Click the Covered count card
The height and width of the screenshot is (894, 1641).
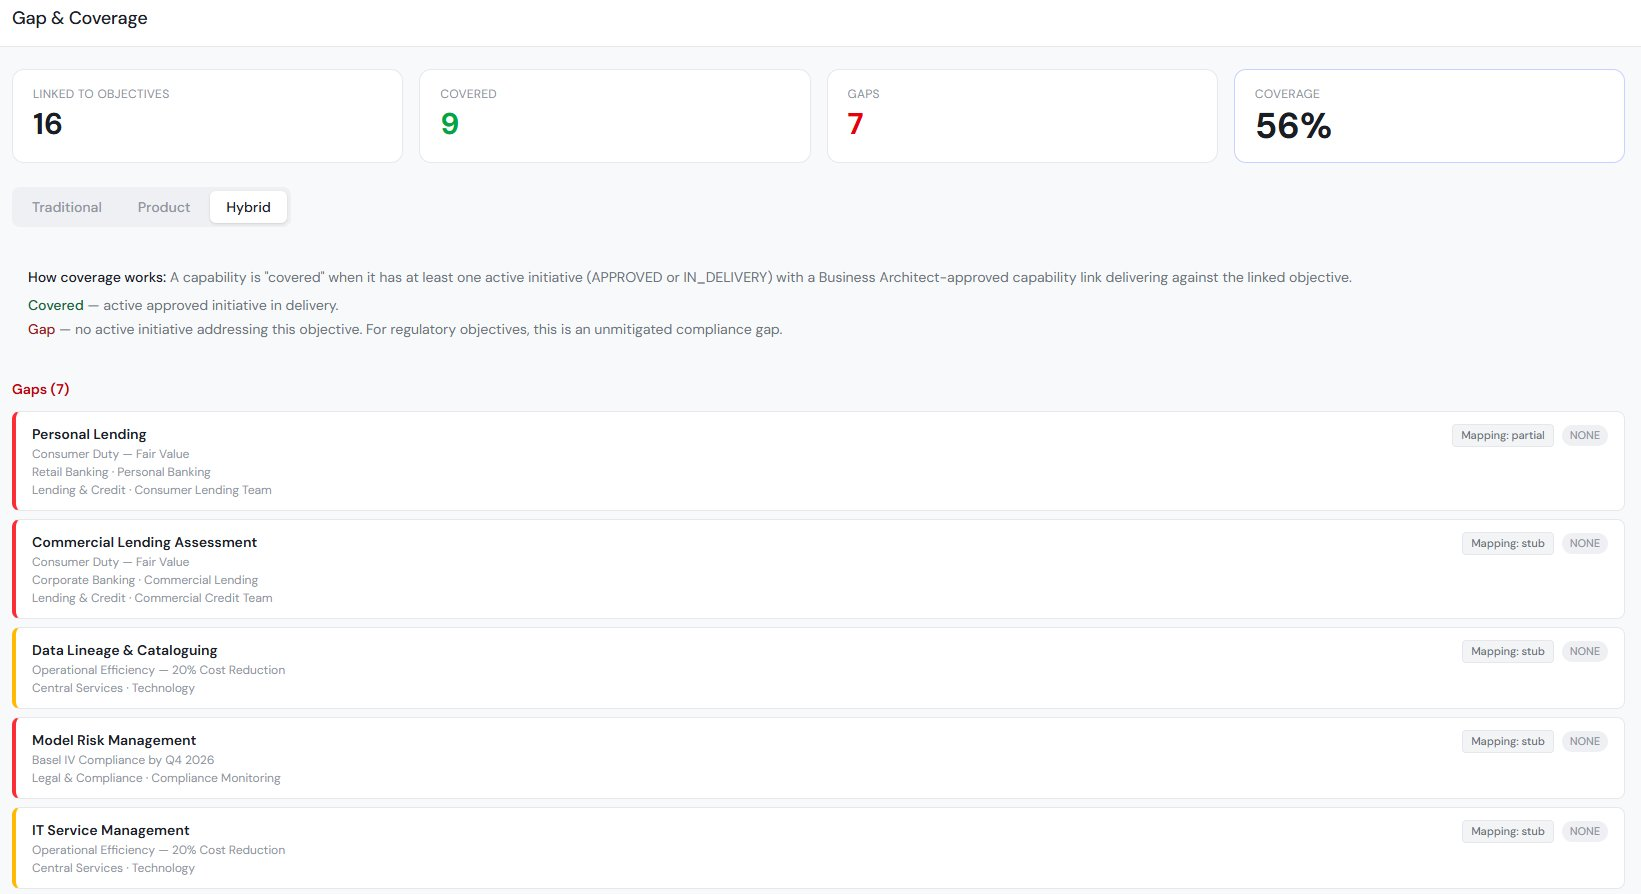click(614, 116)
